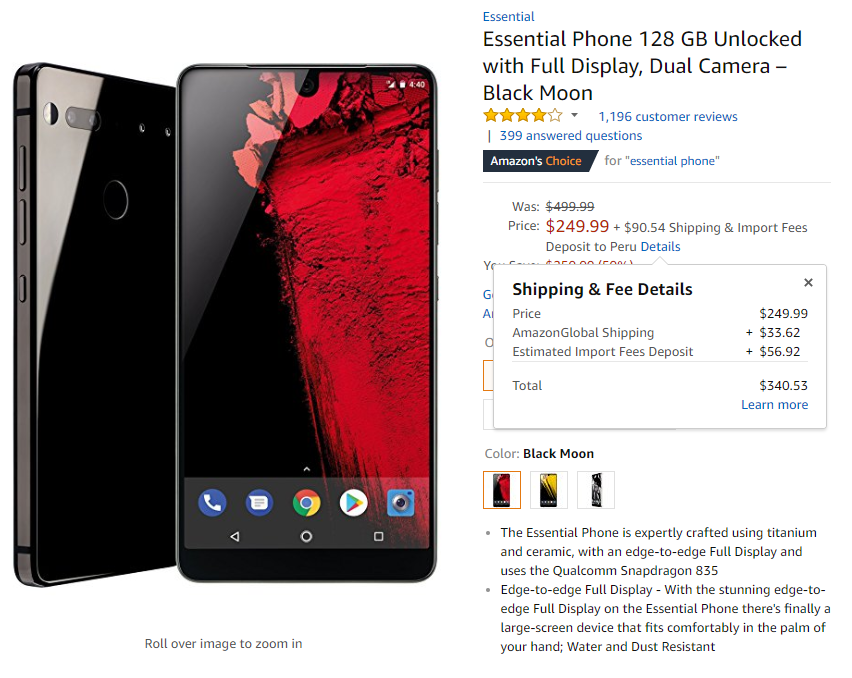This screenshot has width=852, height=678.
Task: Open 399 answered questions link
Action: [x=571, y=136]
